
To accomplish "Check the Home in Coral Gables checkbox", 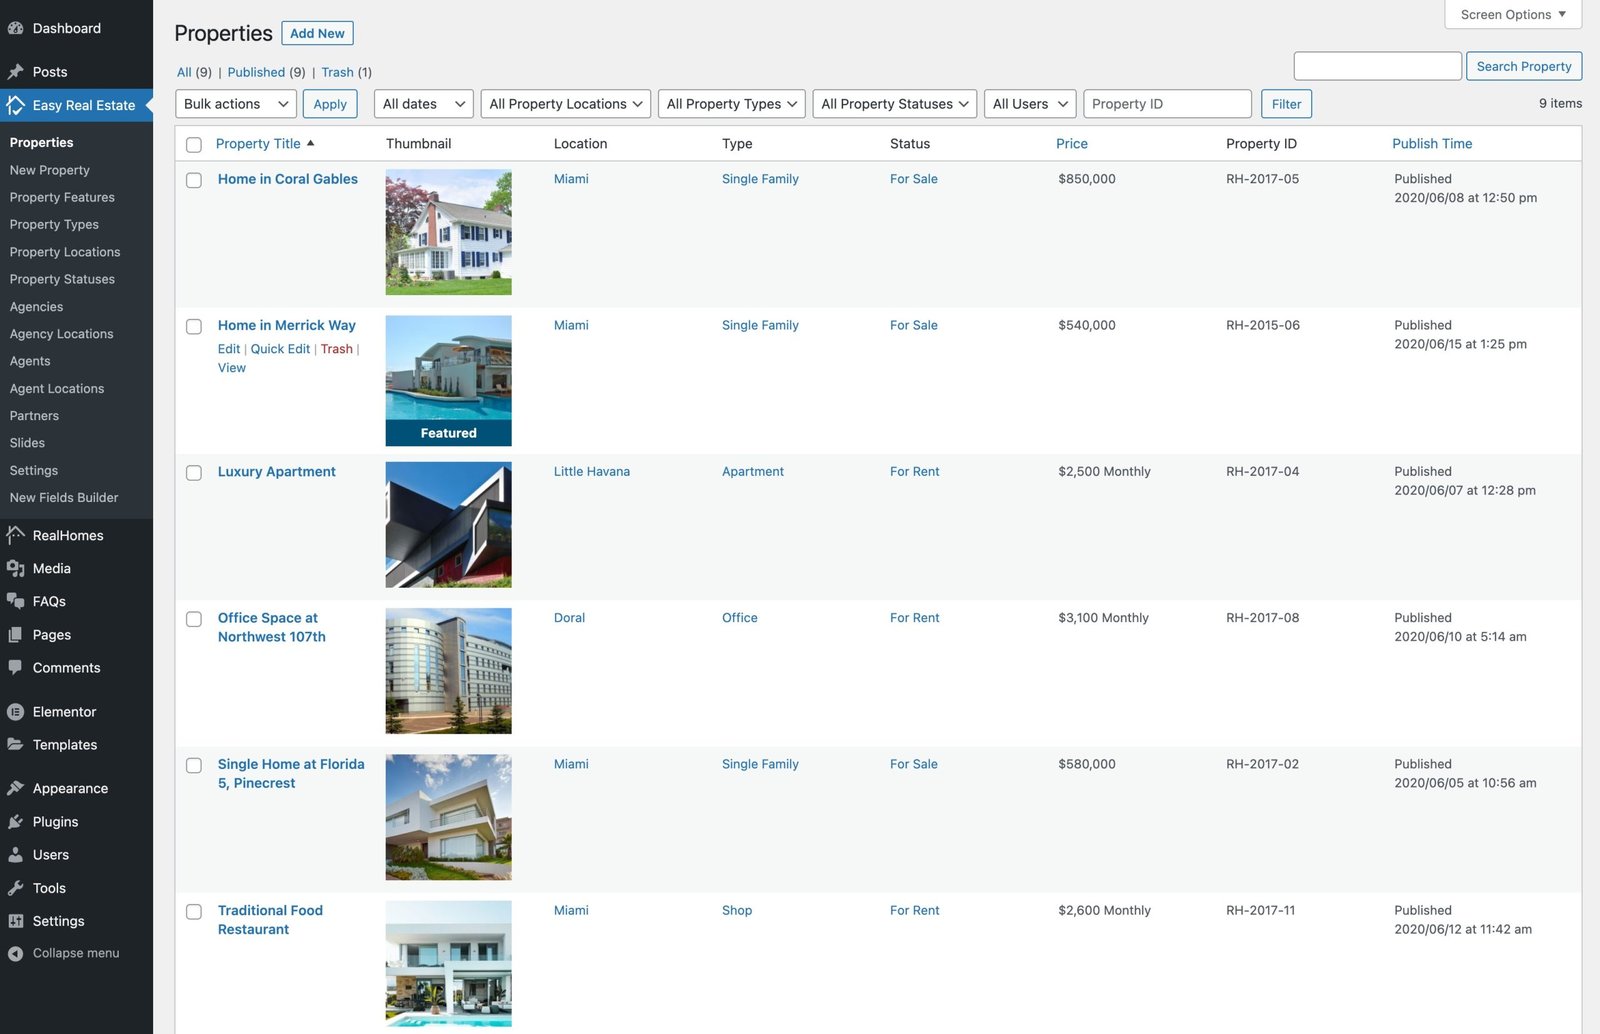I will [194, 181].
